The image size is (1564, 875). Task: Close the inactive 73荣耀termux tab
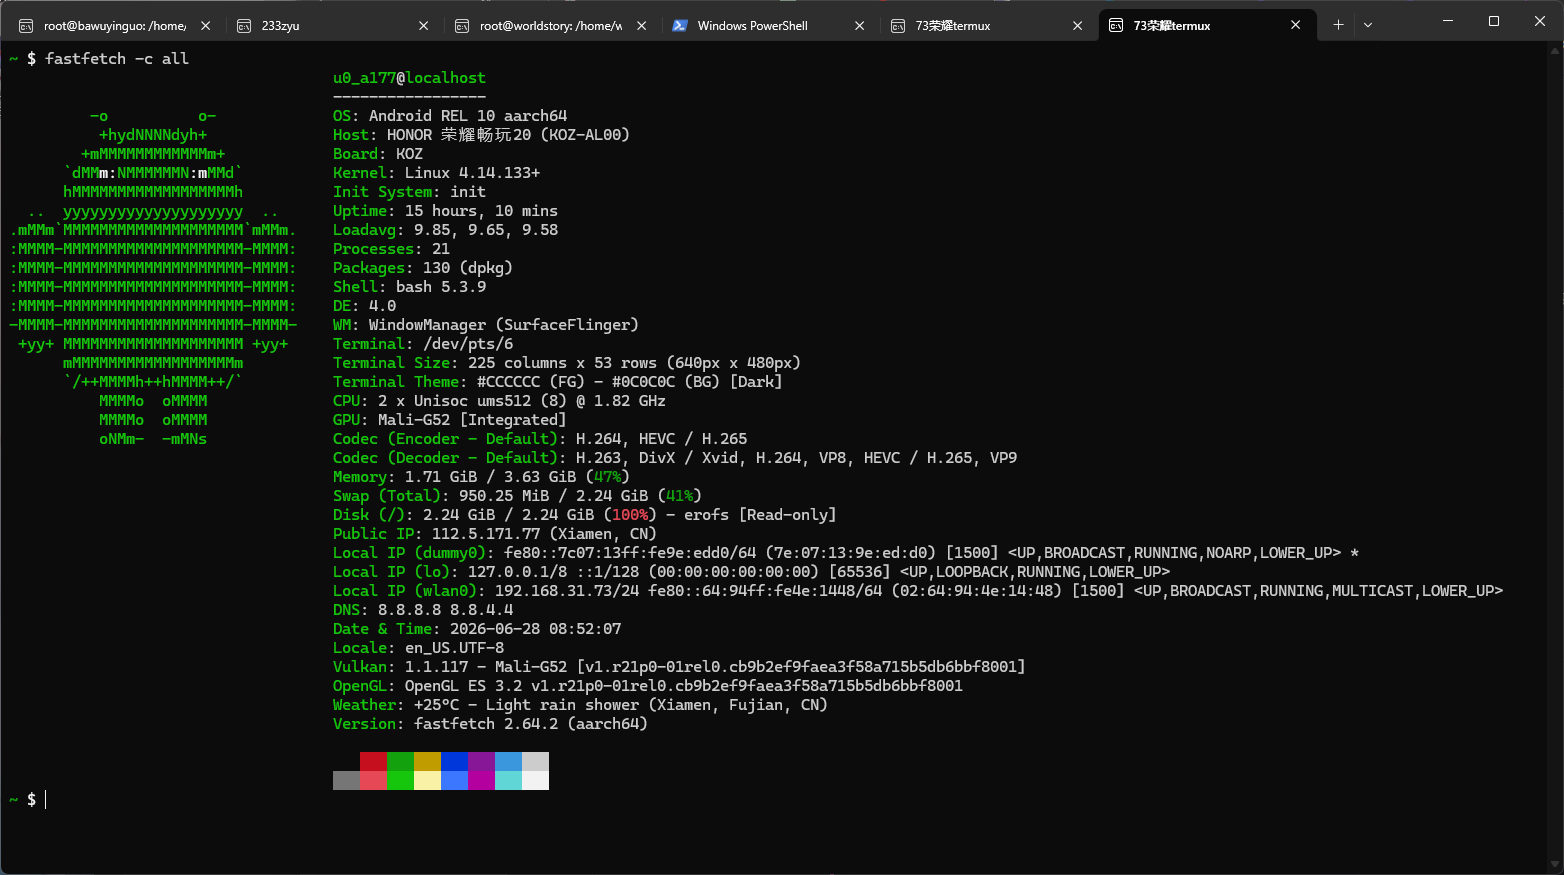pos(1077,26)
